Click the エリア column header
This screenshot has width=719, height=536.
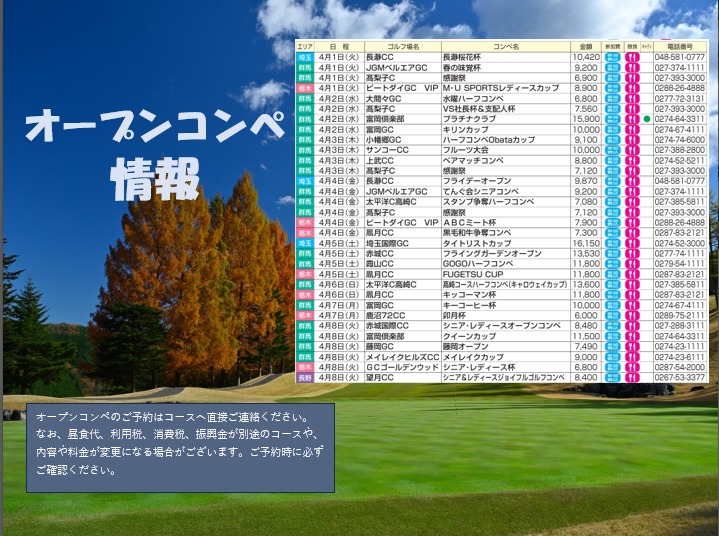(305, 47)
